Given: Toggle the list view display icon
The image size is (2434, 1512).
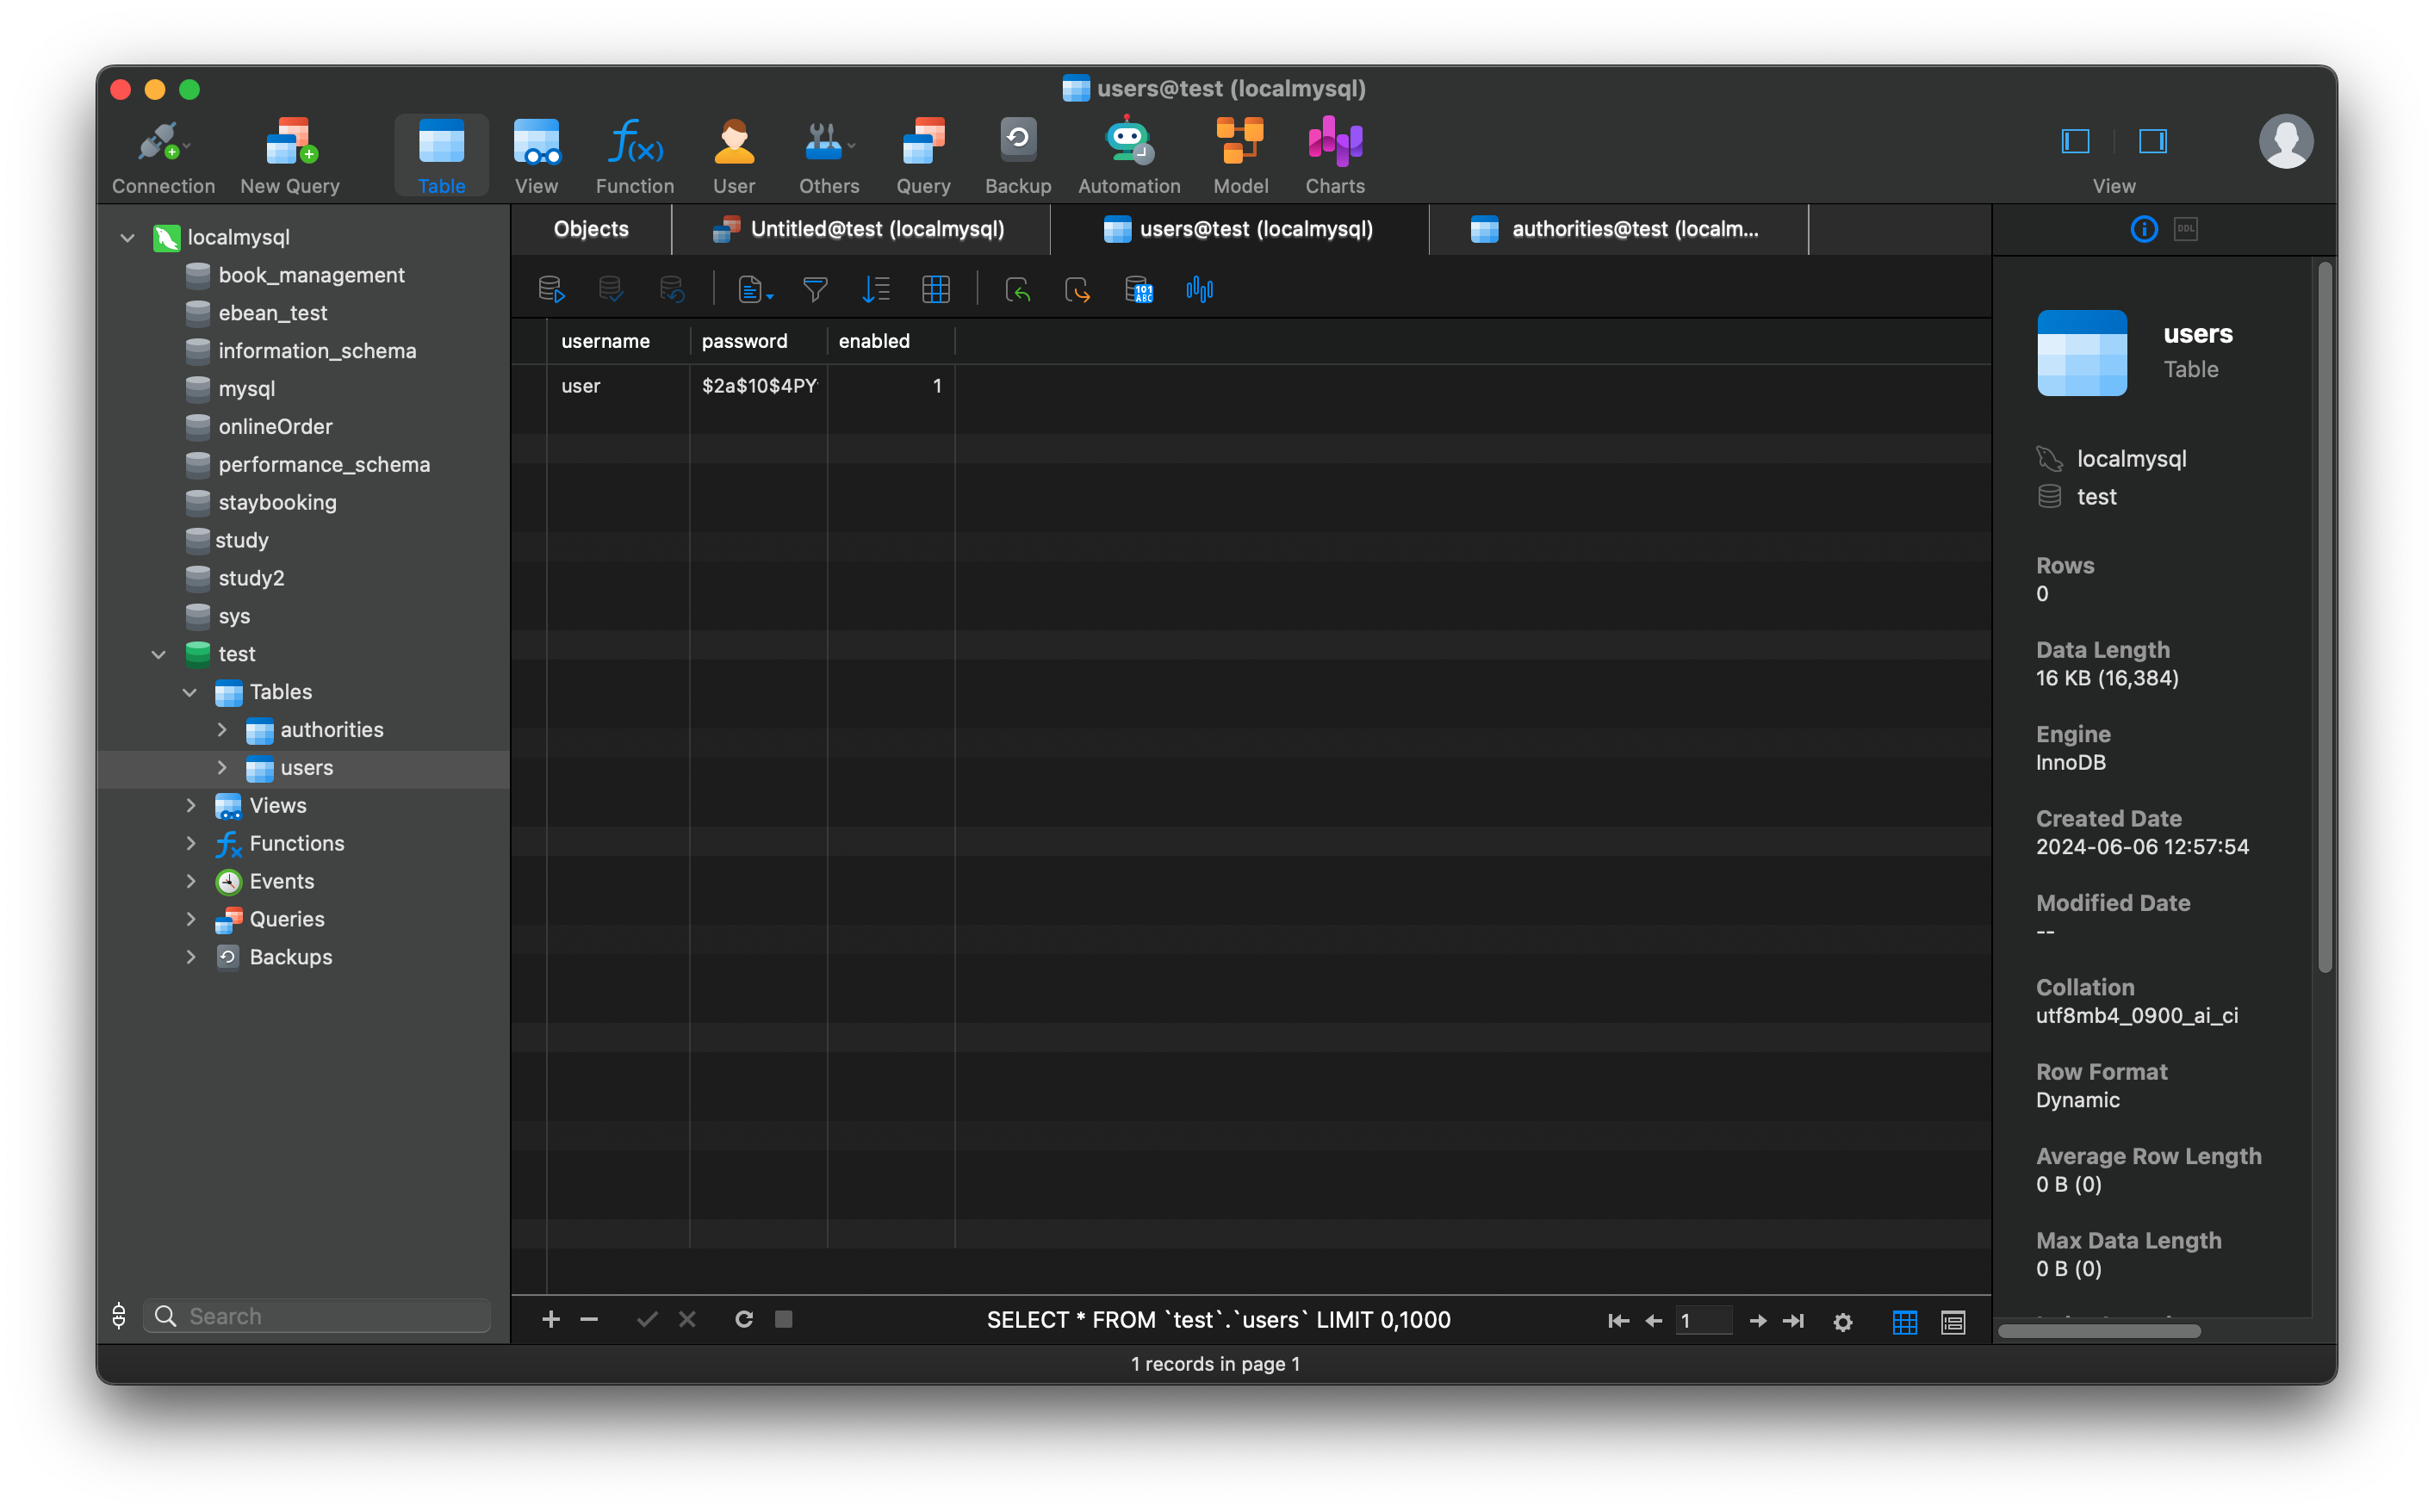Looking at the screenshot, I should tap(1955, 1318).
